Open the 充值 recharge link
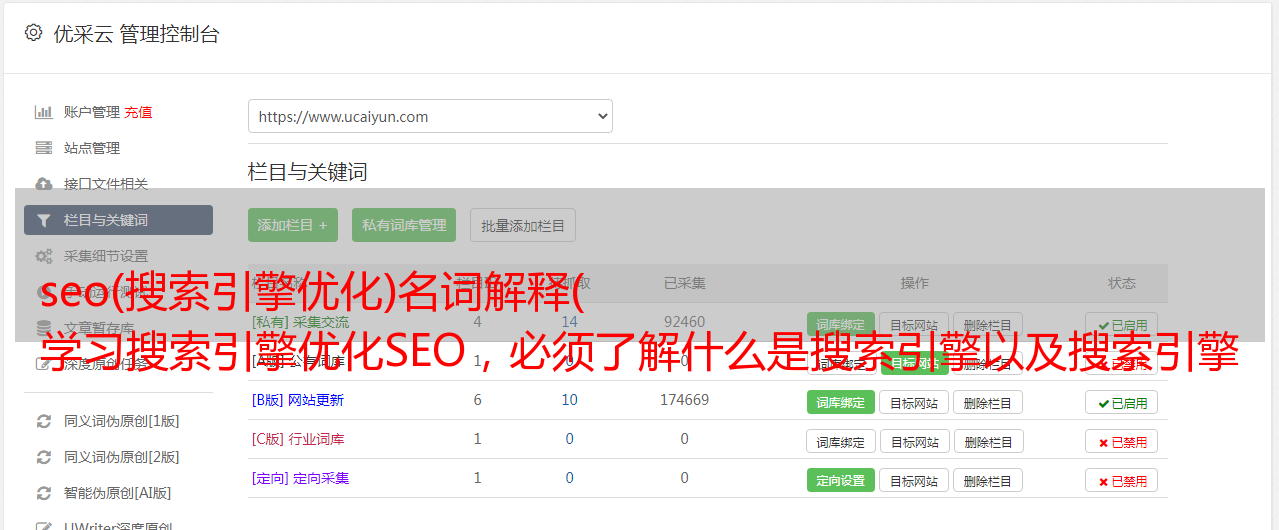Viewport: 1279px width, 530px height. coord(139,112)
